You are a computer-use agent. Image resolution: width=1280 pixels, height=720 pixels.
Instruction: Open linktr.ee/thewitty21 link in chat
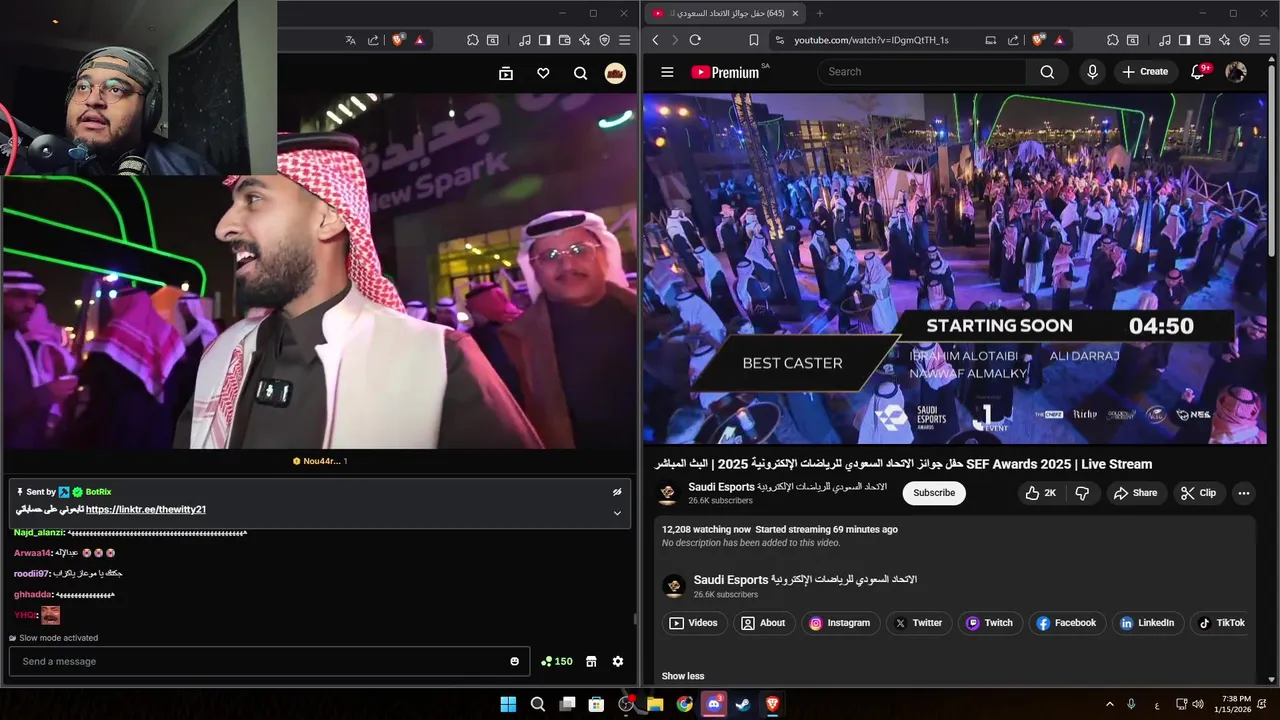click(146, 510)
